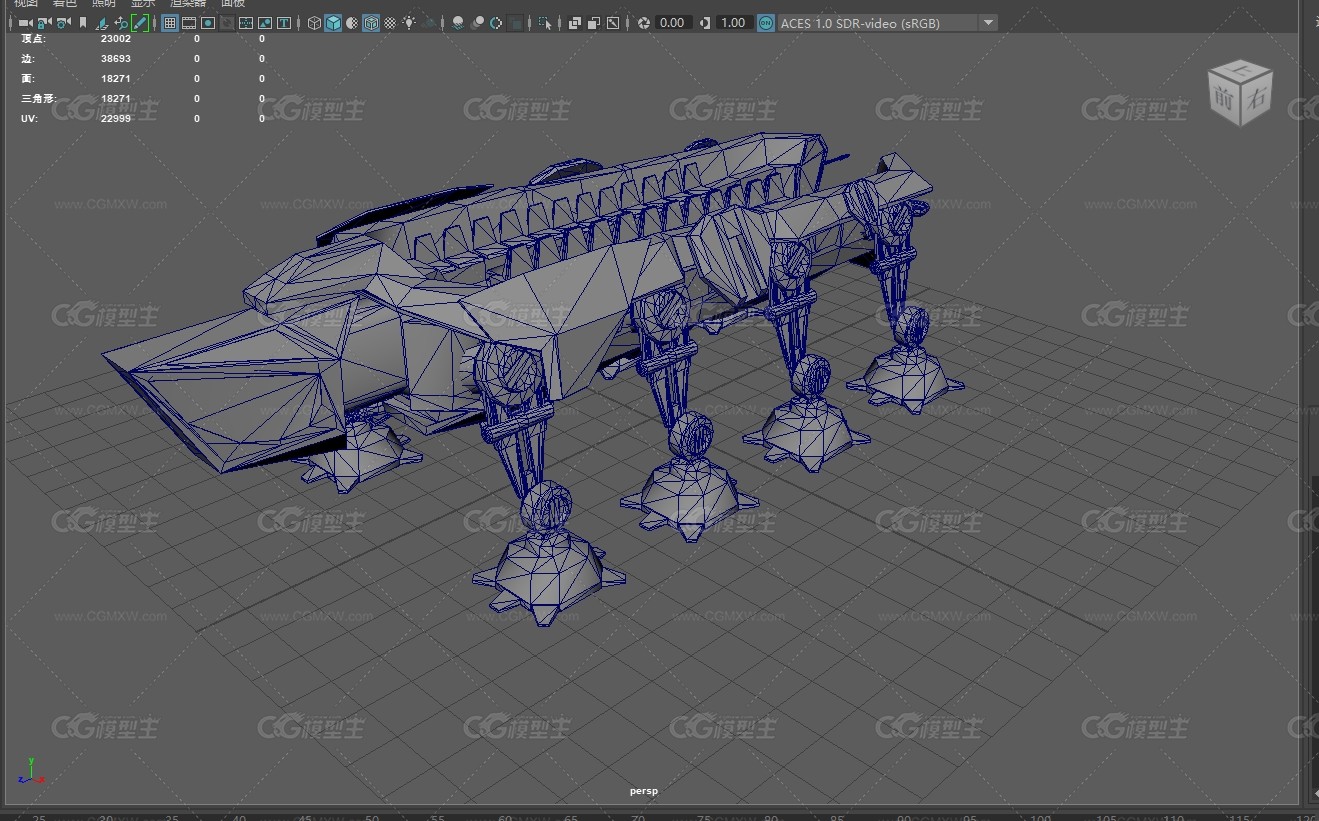Click the Screen Space Ambient Occlusion icon

pos(457,22)
